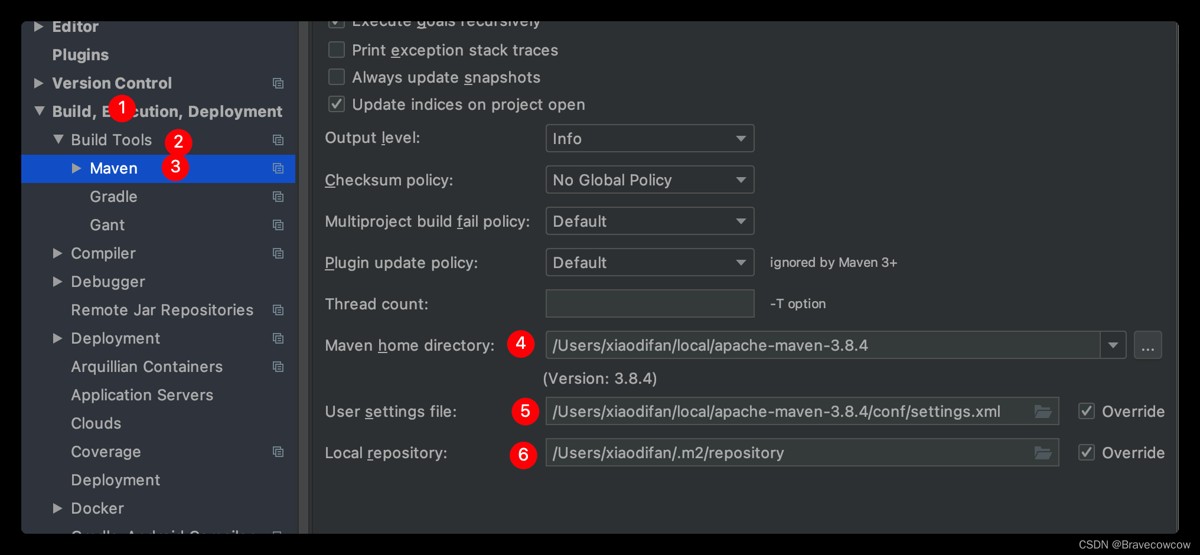Click folder icon in Local repository field
Image resolution: width=1200 pixels, height=555 pixels.
(1043, 453)
